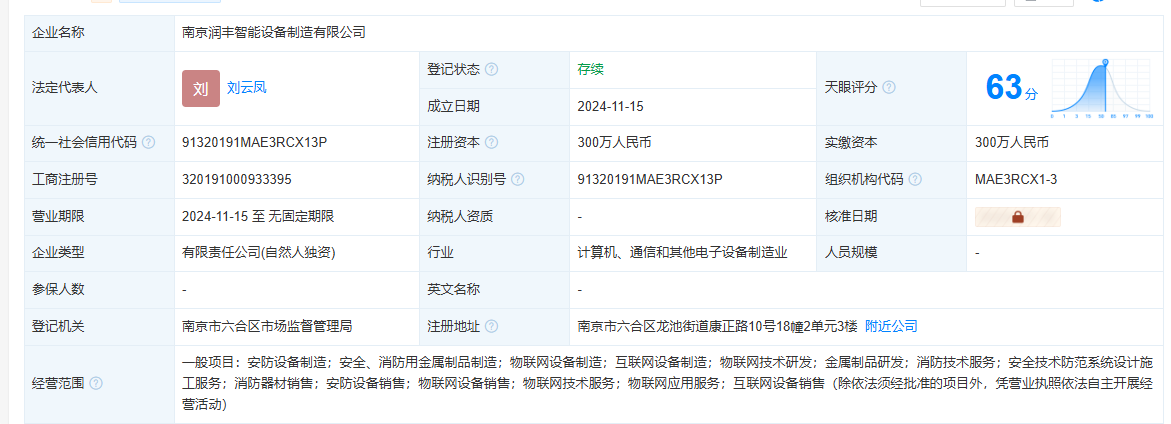The image size is (1171, 424).
Task: Click address 南京市六合区龙池街道康正路10号18幢2单元3楼
Action: click(x=718, y=326)
